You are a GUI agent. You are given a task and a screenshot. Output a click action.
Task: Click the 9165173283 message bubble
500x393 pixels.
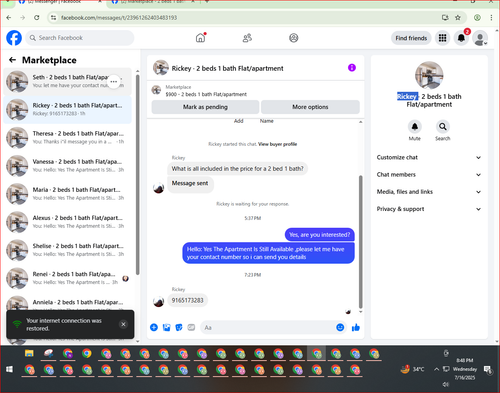pyautogui.click(x=187, y=300)
